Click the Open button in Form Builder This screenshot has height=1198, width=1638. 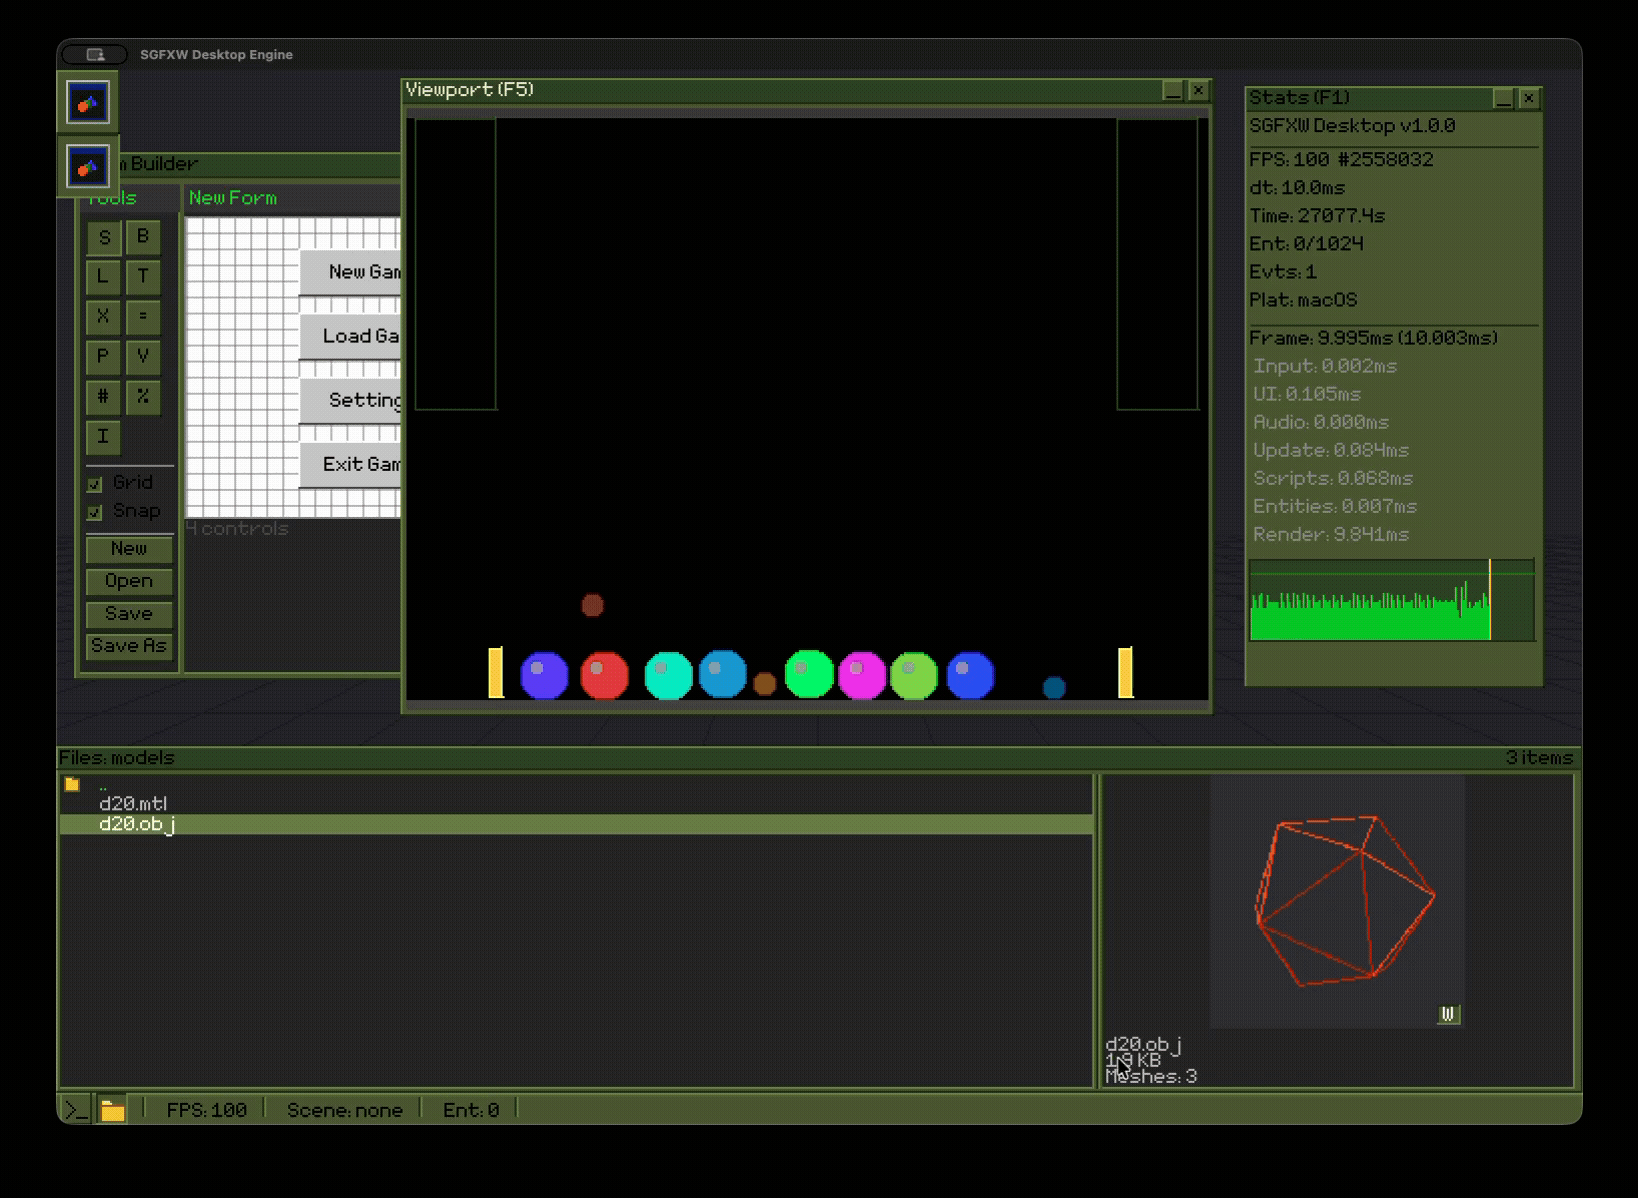129,581
